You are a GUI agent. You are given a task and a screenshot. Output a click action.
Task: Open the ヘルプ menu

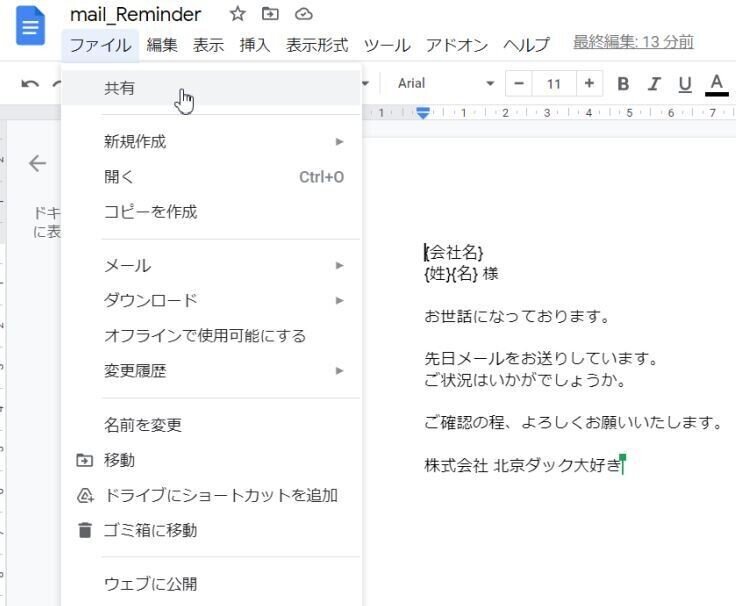(526, 45)
